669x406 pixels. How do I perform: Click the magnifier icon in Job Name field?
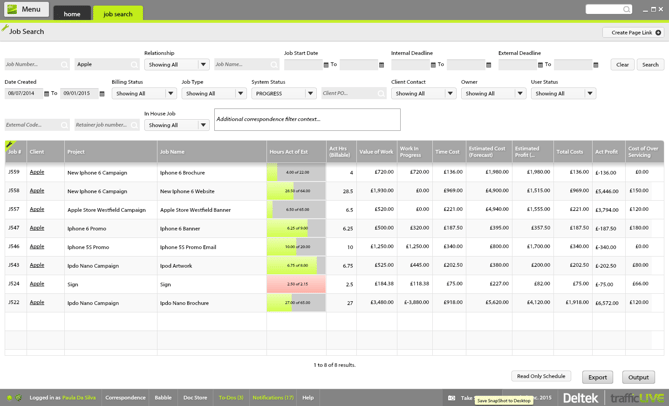(274, 65)
